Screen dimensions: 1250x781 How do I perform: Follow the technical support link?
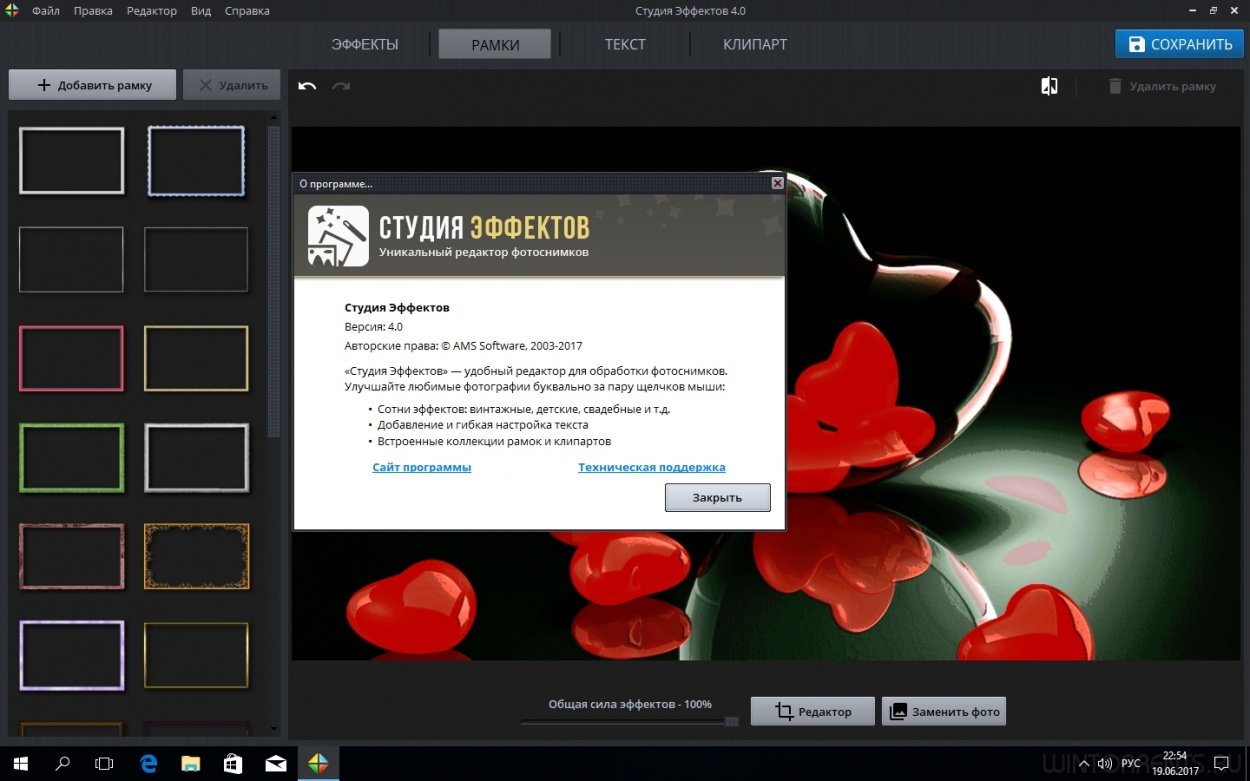(x=651, y=467)
